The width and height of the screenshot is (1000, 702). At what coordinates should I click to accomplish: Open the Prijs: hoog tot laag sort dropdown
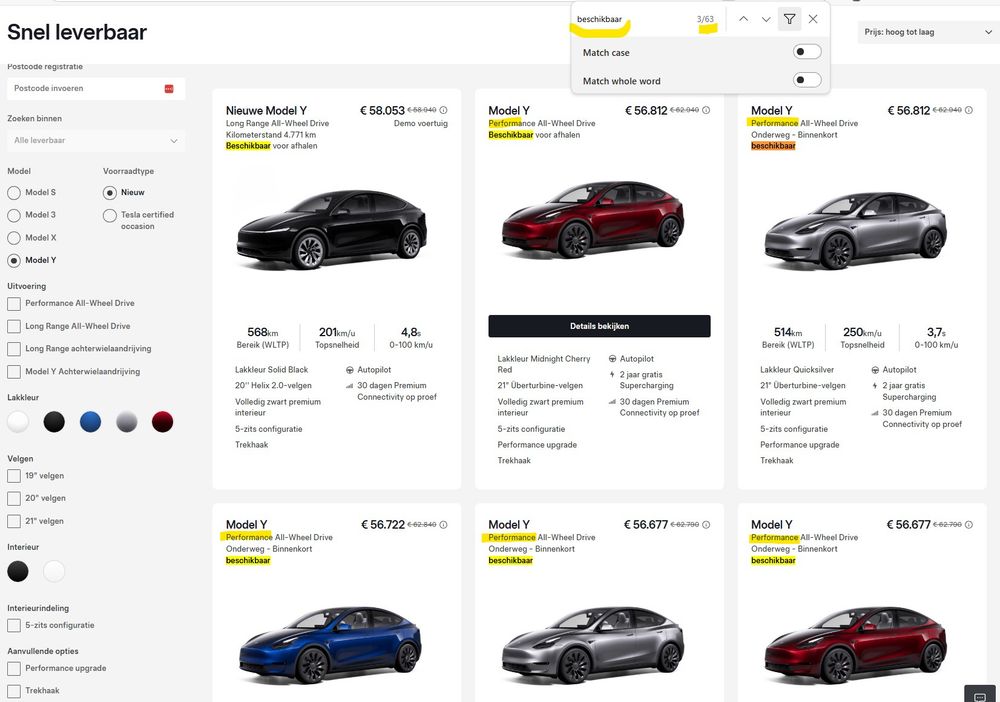[x=929, y=32]
